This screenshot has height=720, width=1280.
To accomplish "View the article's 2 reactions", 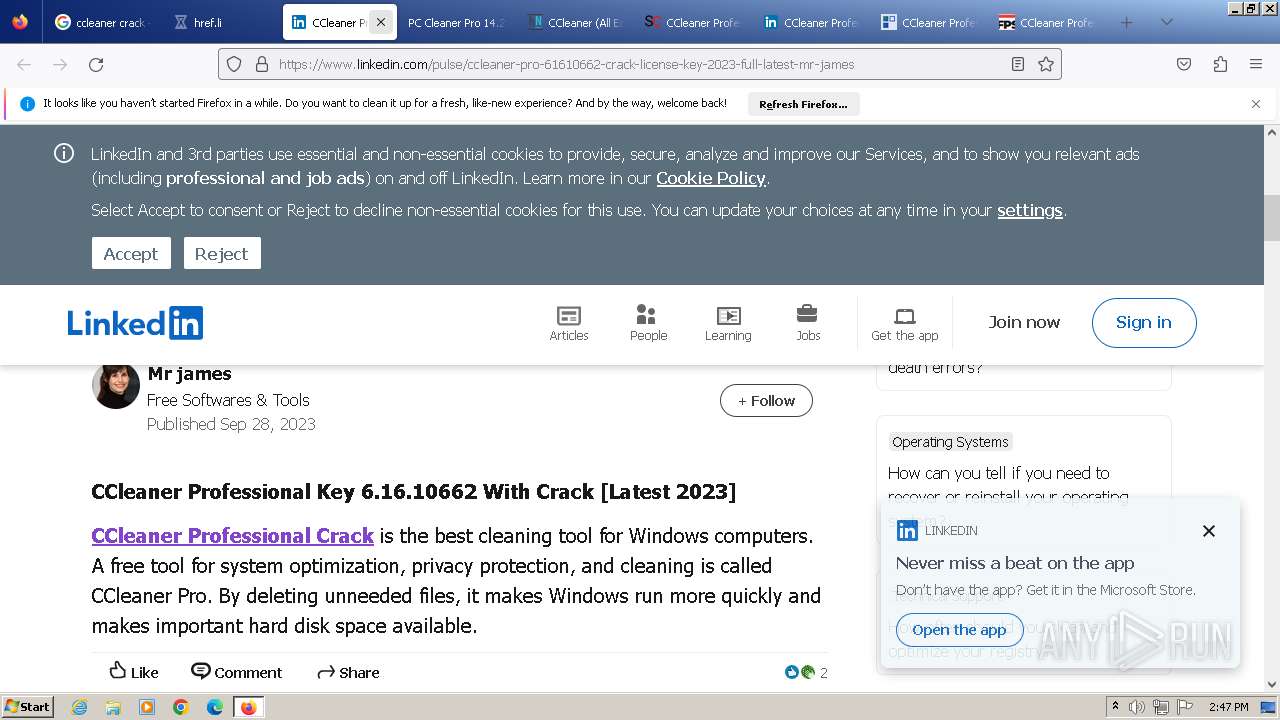I will tap(806, 672).
